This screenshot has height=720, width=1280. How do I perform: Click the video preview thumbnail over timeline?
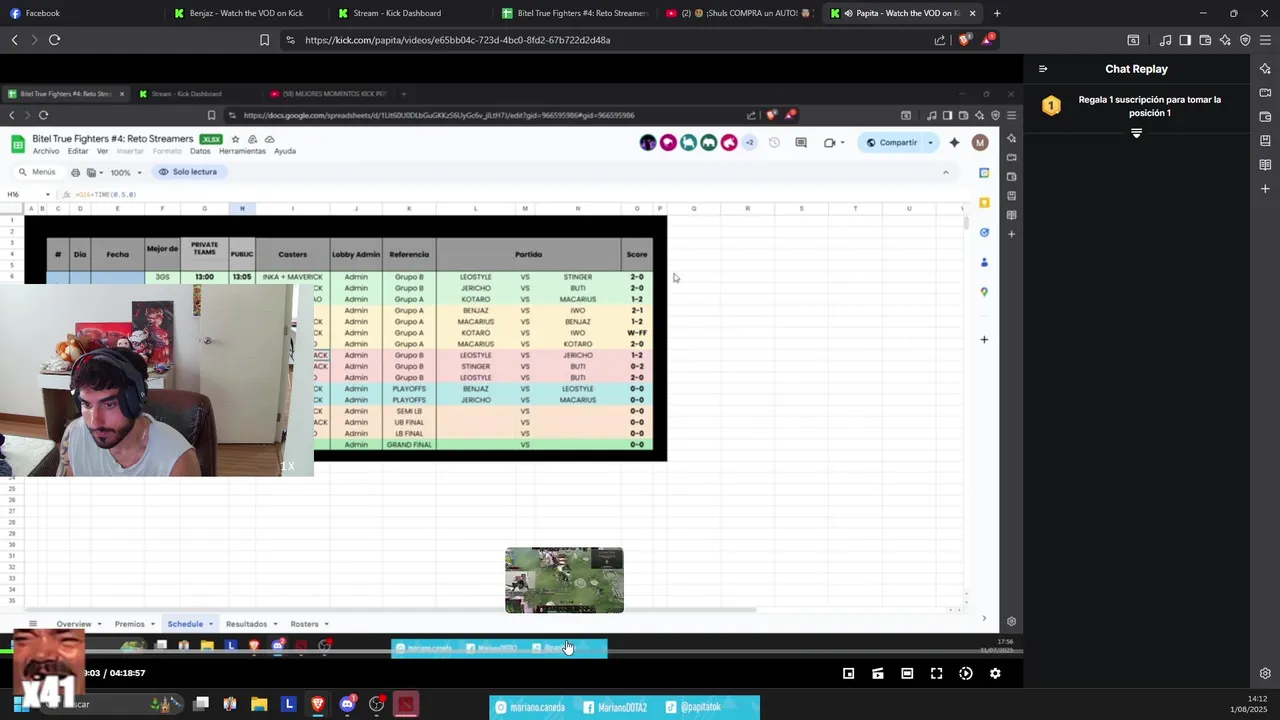564,580
